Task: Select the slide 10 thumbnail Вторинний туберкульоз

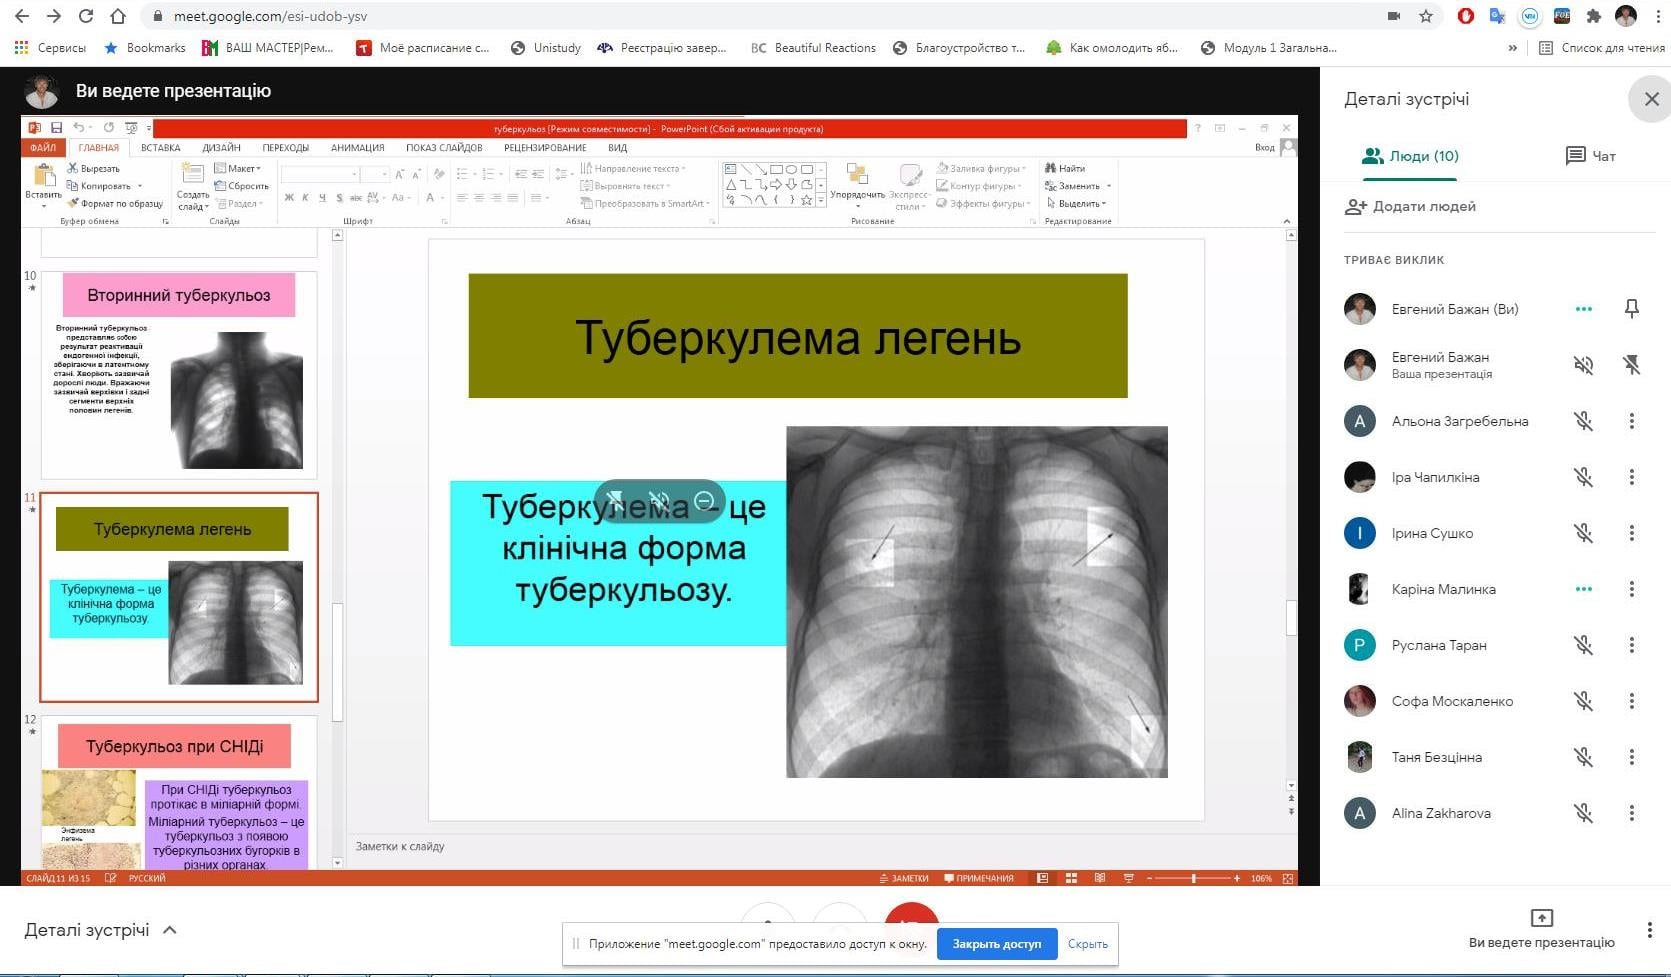Action: (179, 375)
